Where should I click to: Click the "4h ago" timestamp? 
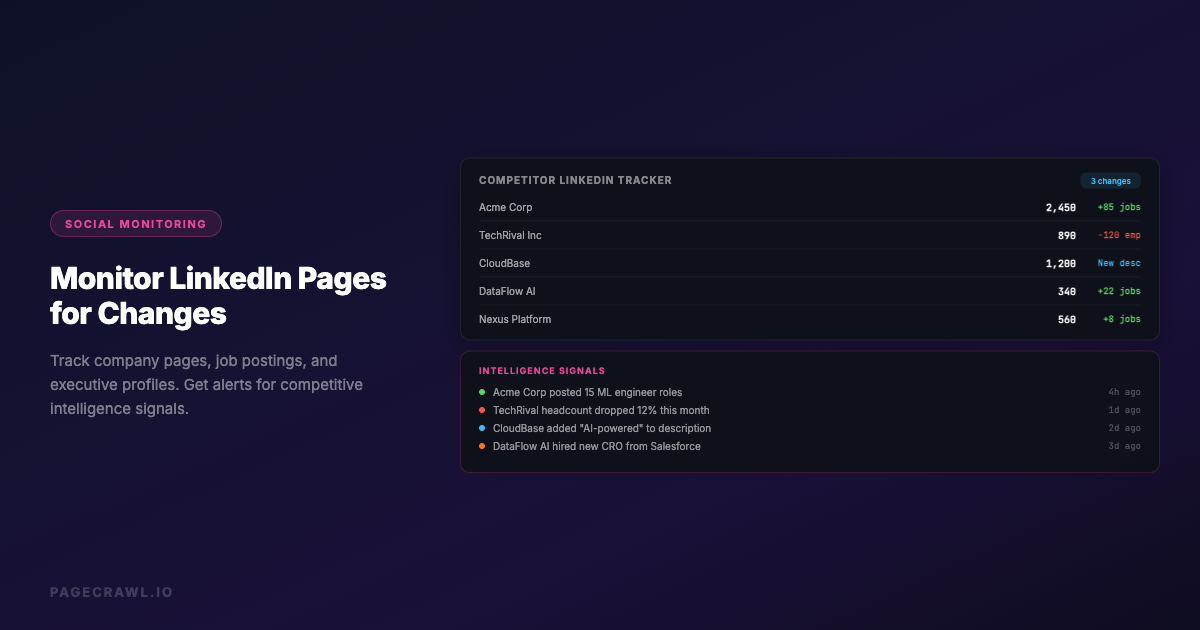click(1124, 392)
